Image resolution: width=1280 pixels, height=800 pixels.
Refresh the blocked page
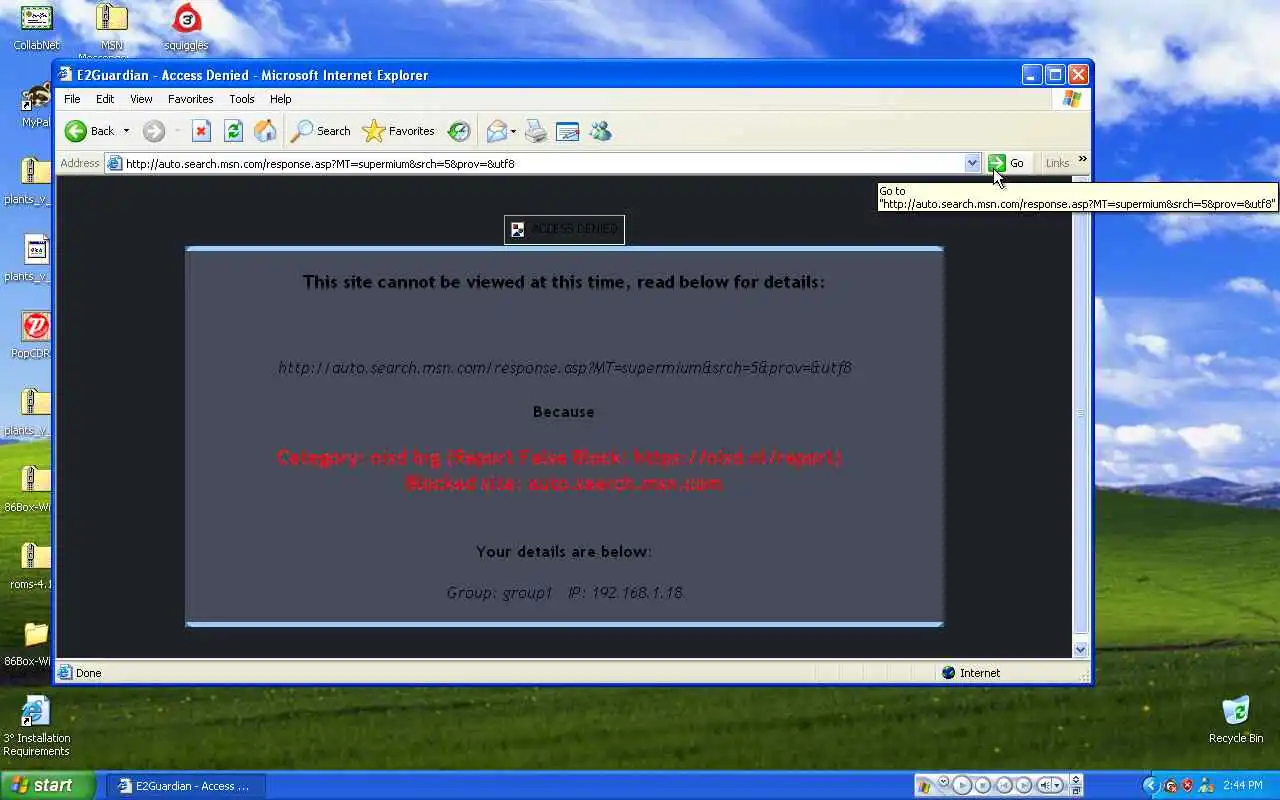pyautogui.click(x=233, y=131)
